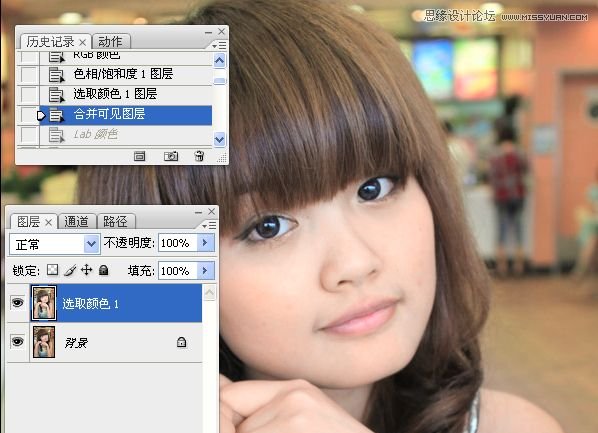
Task: Hide the 选取颜色 1 layer
Action: click(17, 303)
